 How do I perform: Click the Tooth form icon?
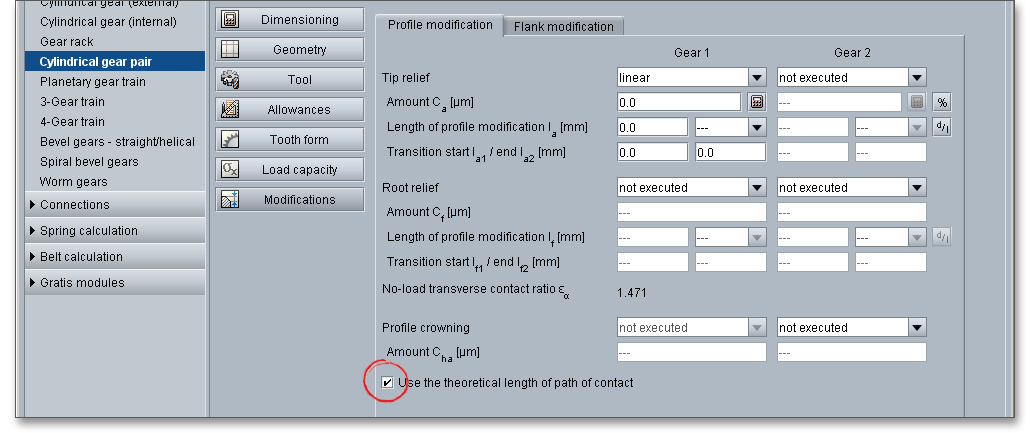click(229, 139)
